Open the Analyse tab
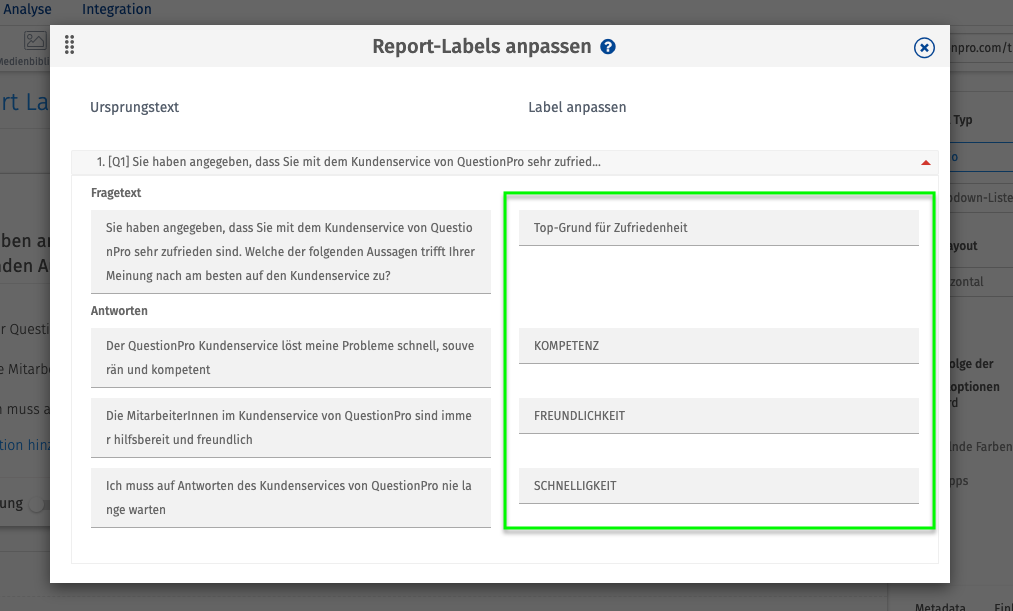Viewport: 1013px width, 611px height. [27, 10]
